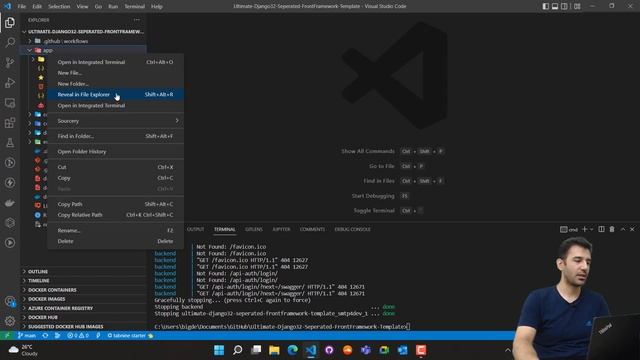
Task: Switch to the GITLENS tab
Action: 254,229
